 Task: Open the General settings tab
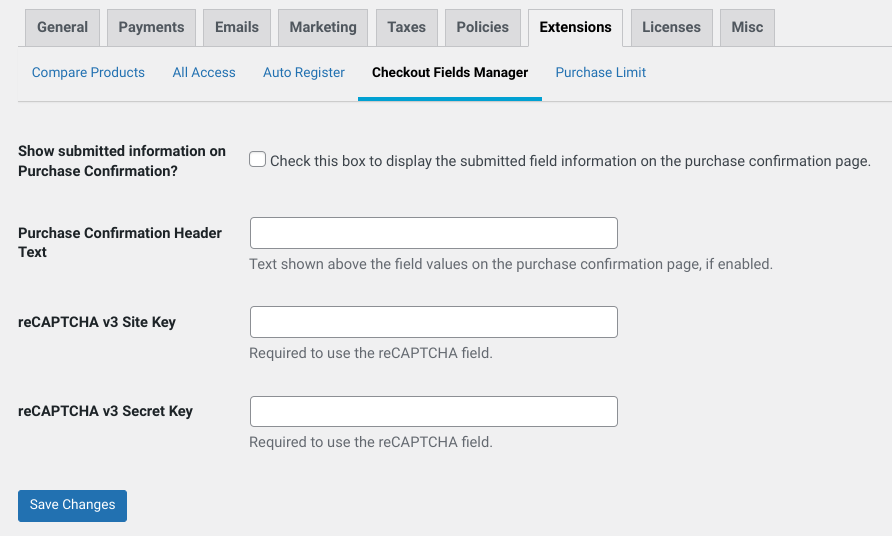63,27
